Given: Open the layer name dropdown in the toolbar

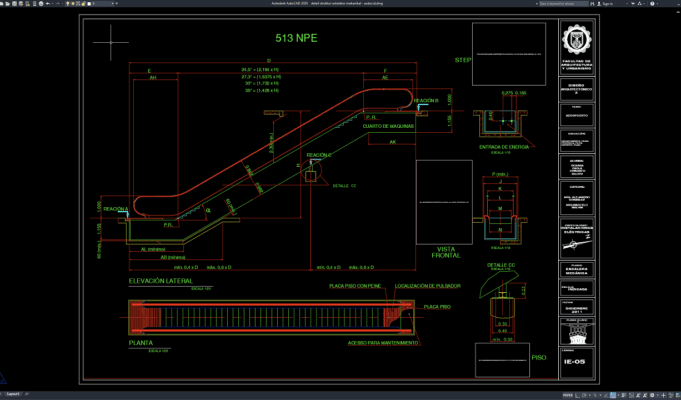Looking at the screenshot, I should [x=104, y=3].
